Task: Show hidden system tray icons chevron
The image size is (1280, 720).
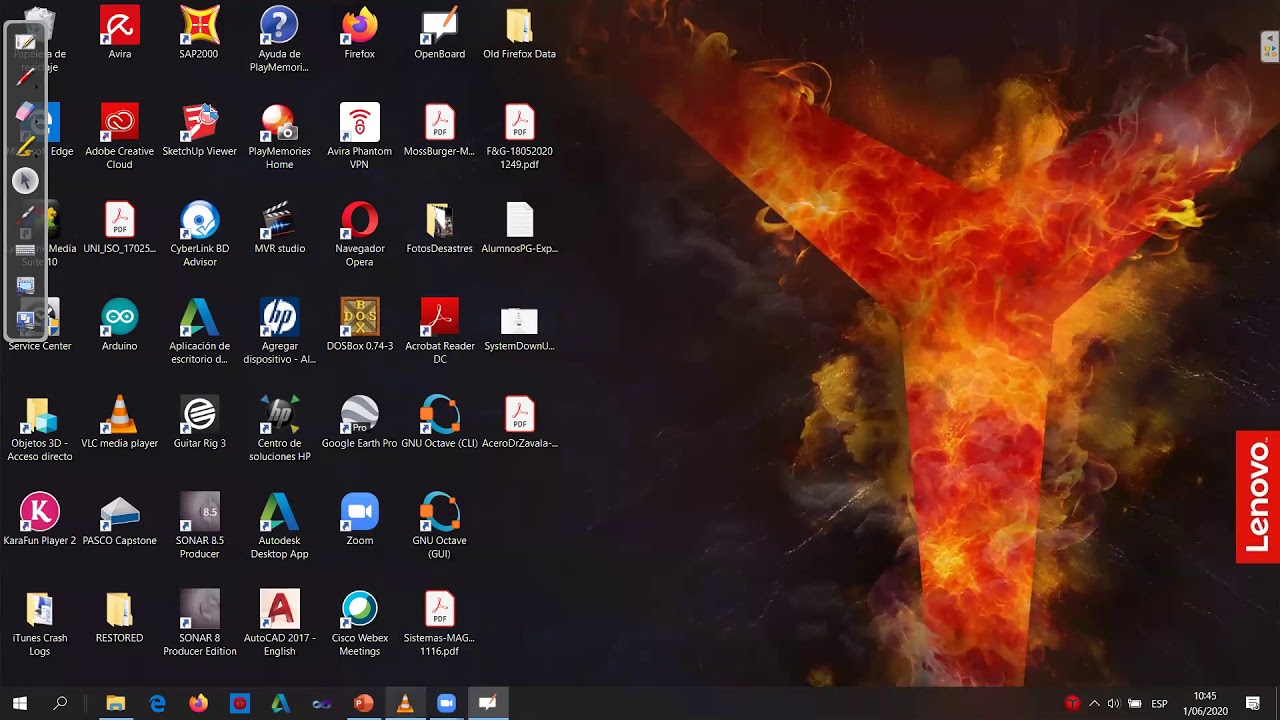Action: 1094,704
